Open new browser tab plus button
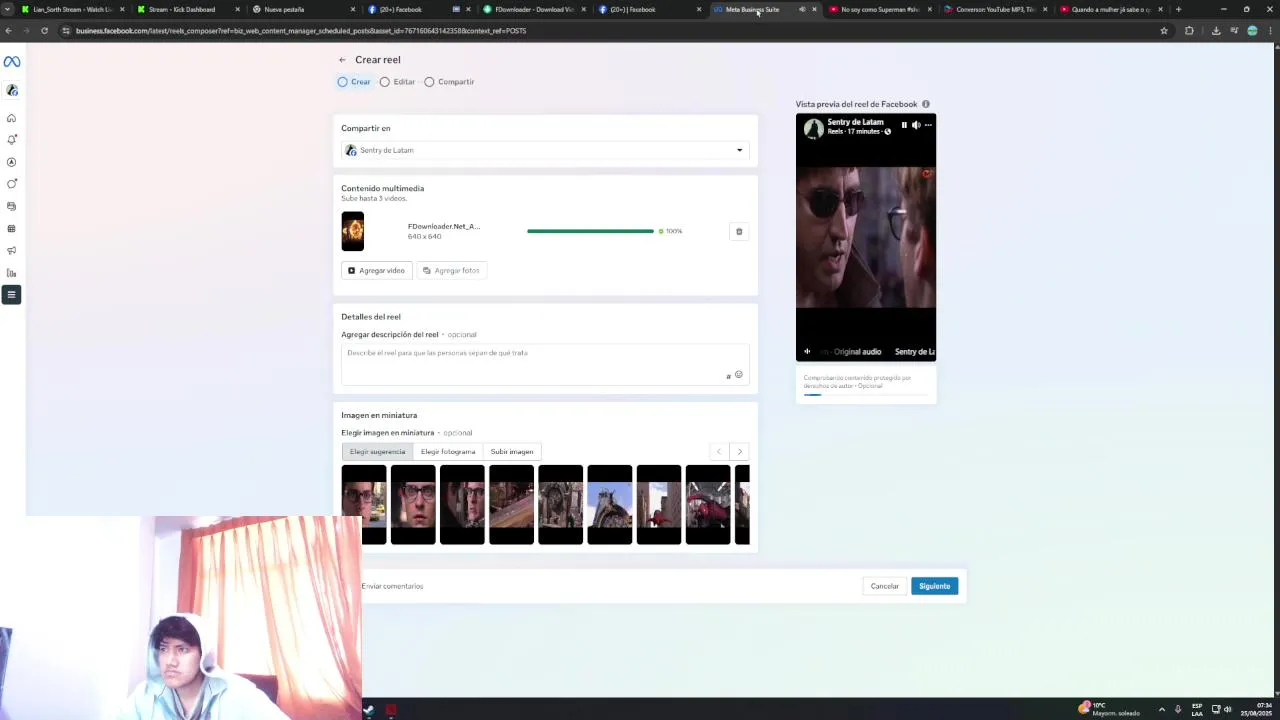The height and width of the screenshot is (720, 1280). coord(1178,9)
